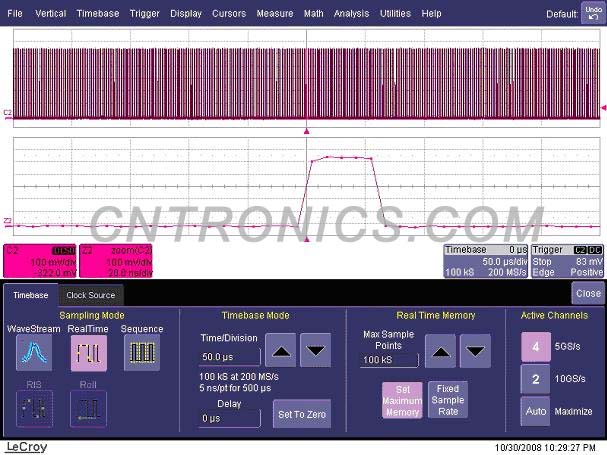Enable Set Maximum Memory mode
The image size is (607, 455).
coord(400,400)
